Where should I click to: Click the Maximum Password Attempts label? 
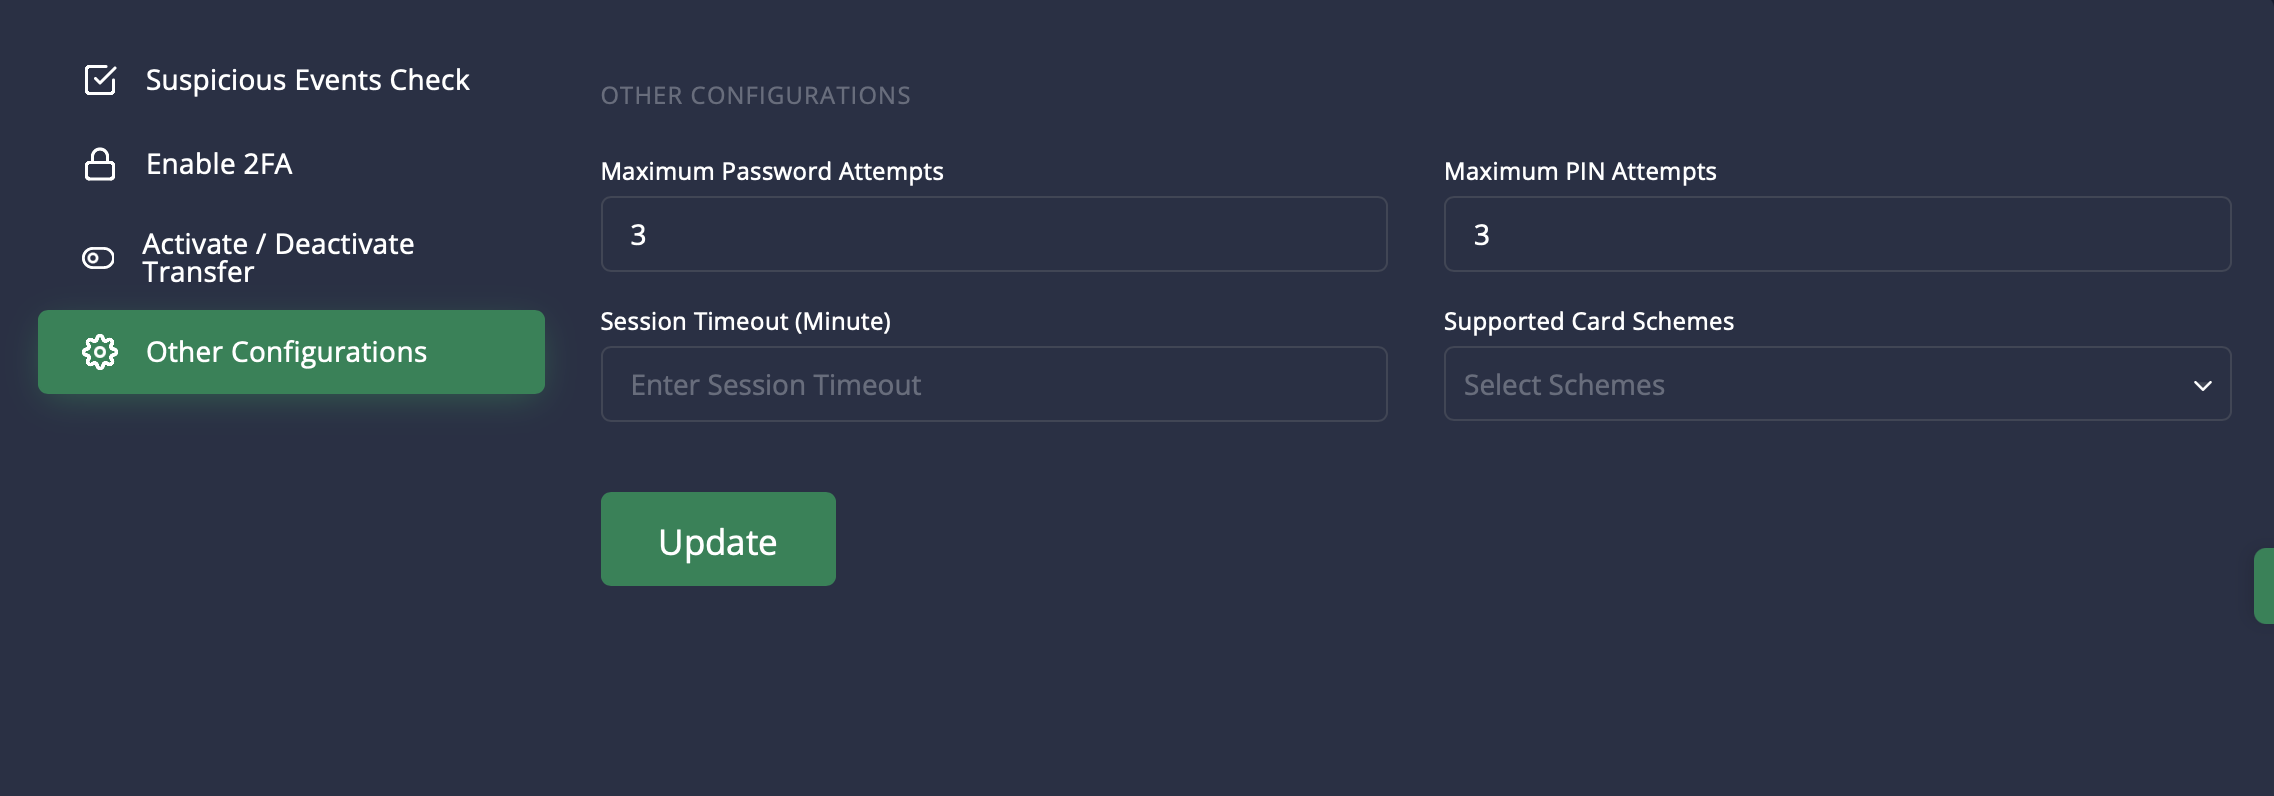click(x=771, y=172)
